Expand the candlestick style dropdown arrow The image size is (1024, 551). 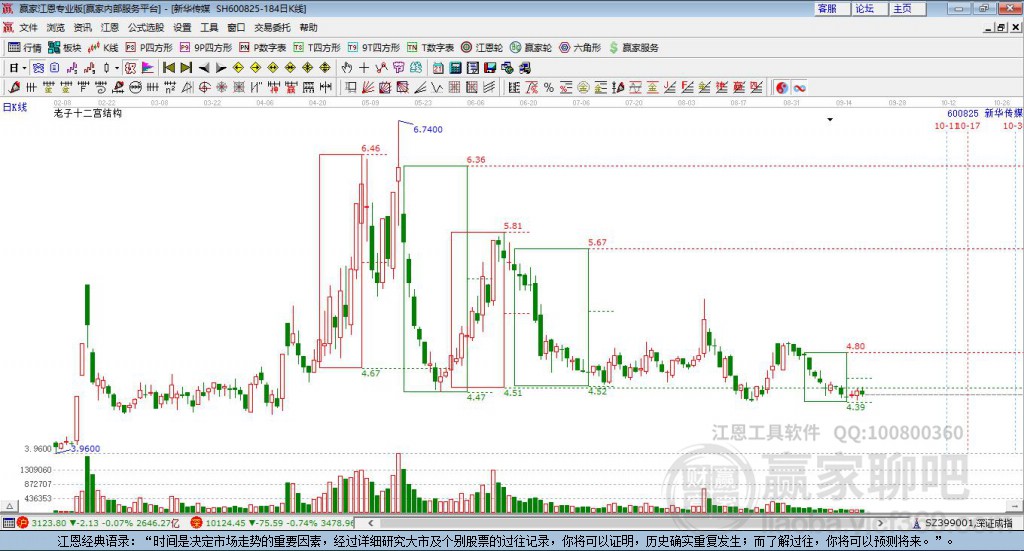[x=117, y=68]
